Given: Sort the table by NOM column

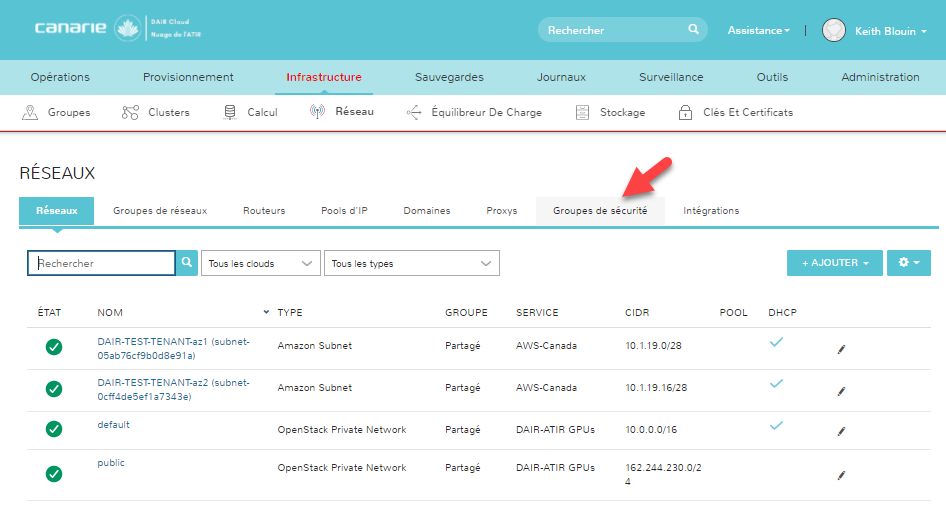Looking at the screenshot, I should 110,312.
